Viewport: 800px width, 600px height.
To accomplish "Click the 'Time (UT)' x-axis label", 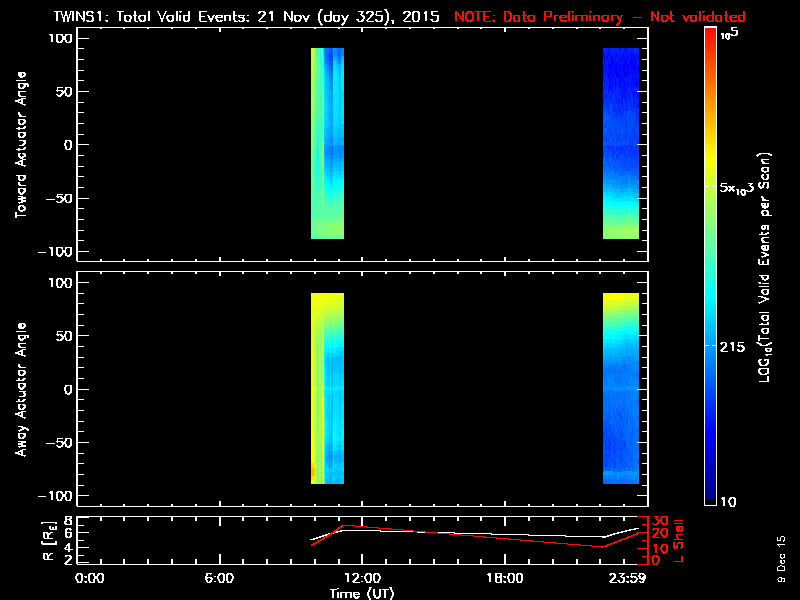I will click(x=364, y=593).
